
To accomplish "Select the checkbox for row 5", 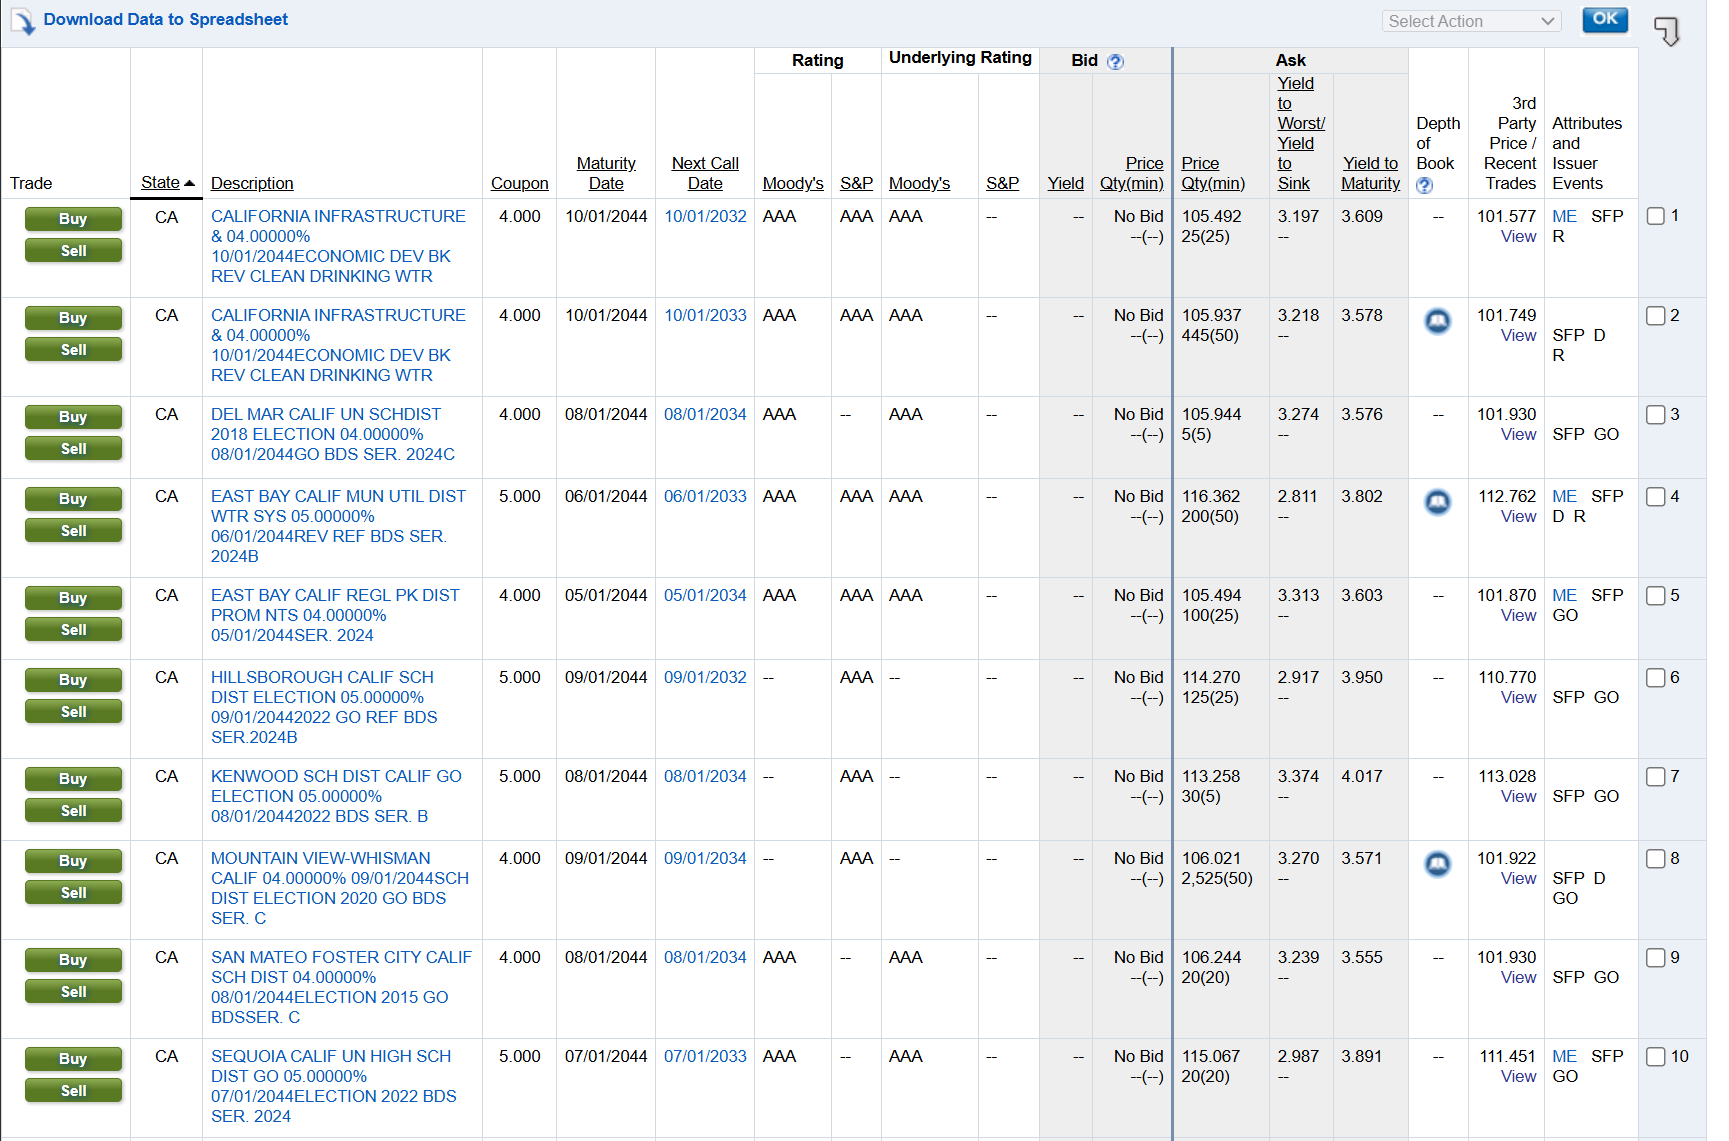I will pos(1656,596).
